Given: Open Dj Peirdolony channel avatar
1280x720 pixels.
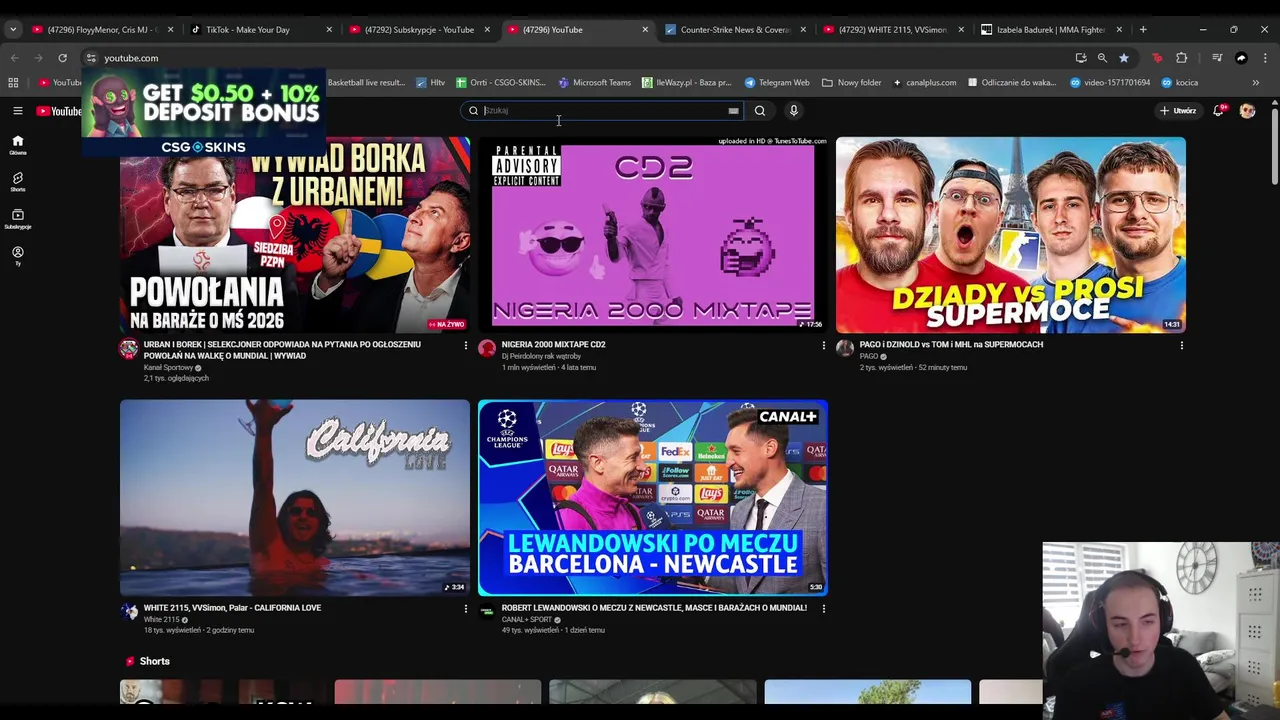Looking at the screenshot, I should coord(487,348).
